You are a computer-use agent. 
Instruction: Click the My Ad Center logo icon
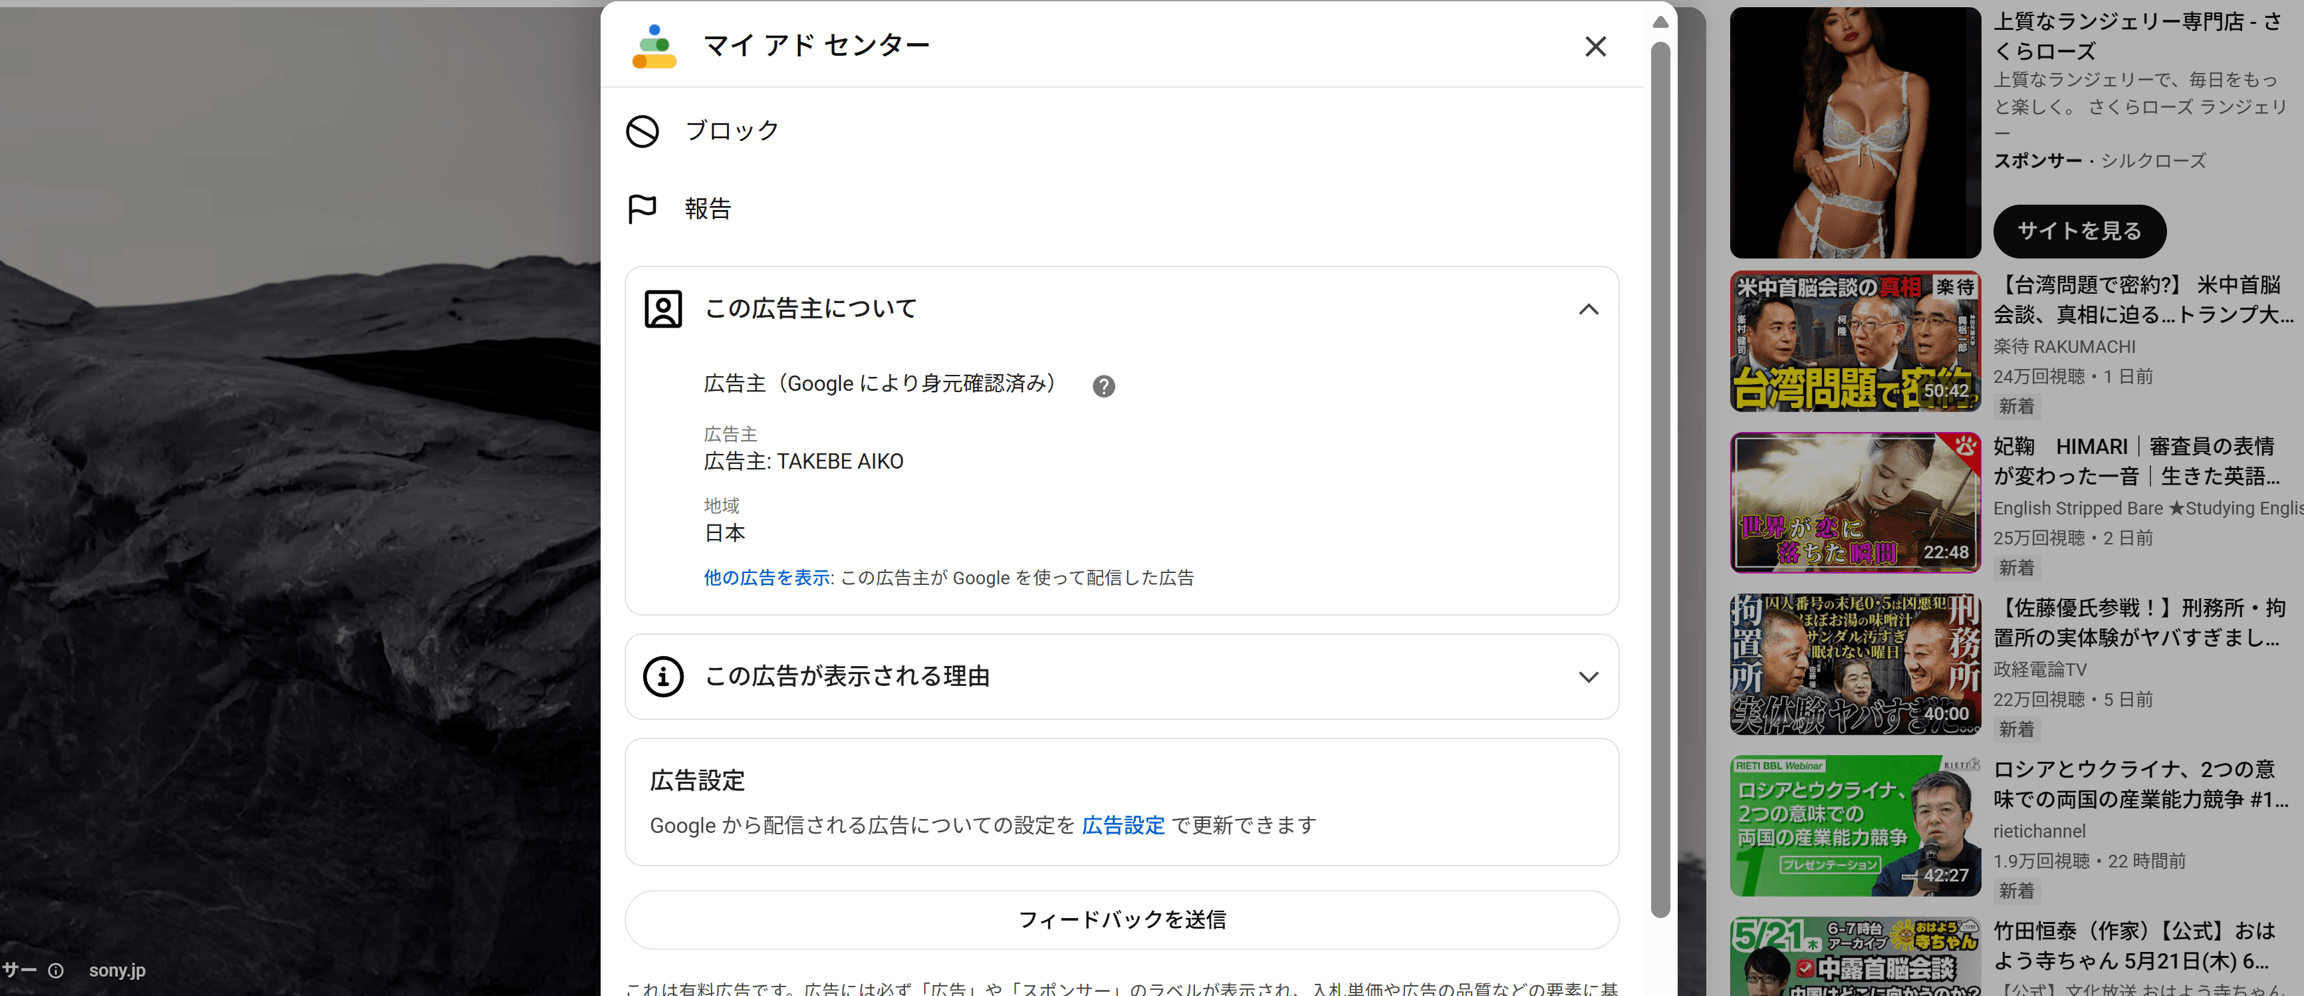coord(654,46)
